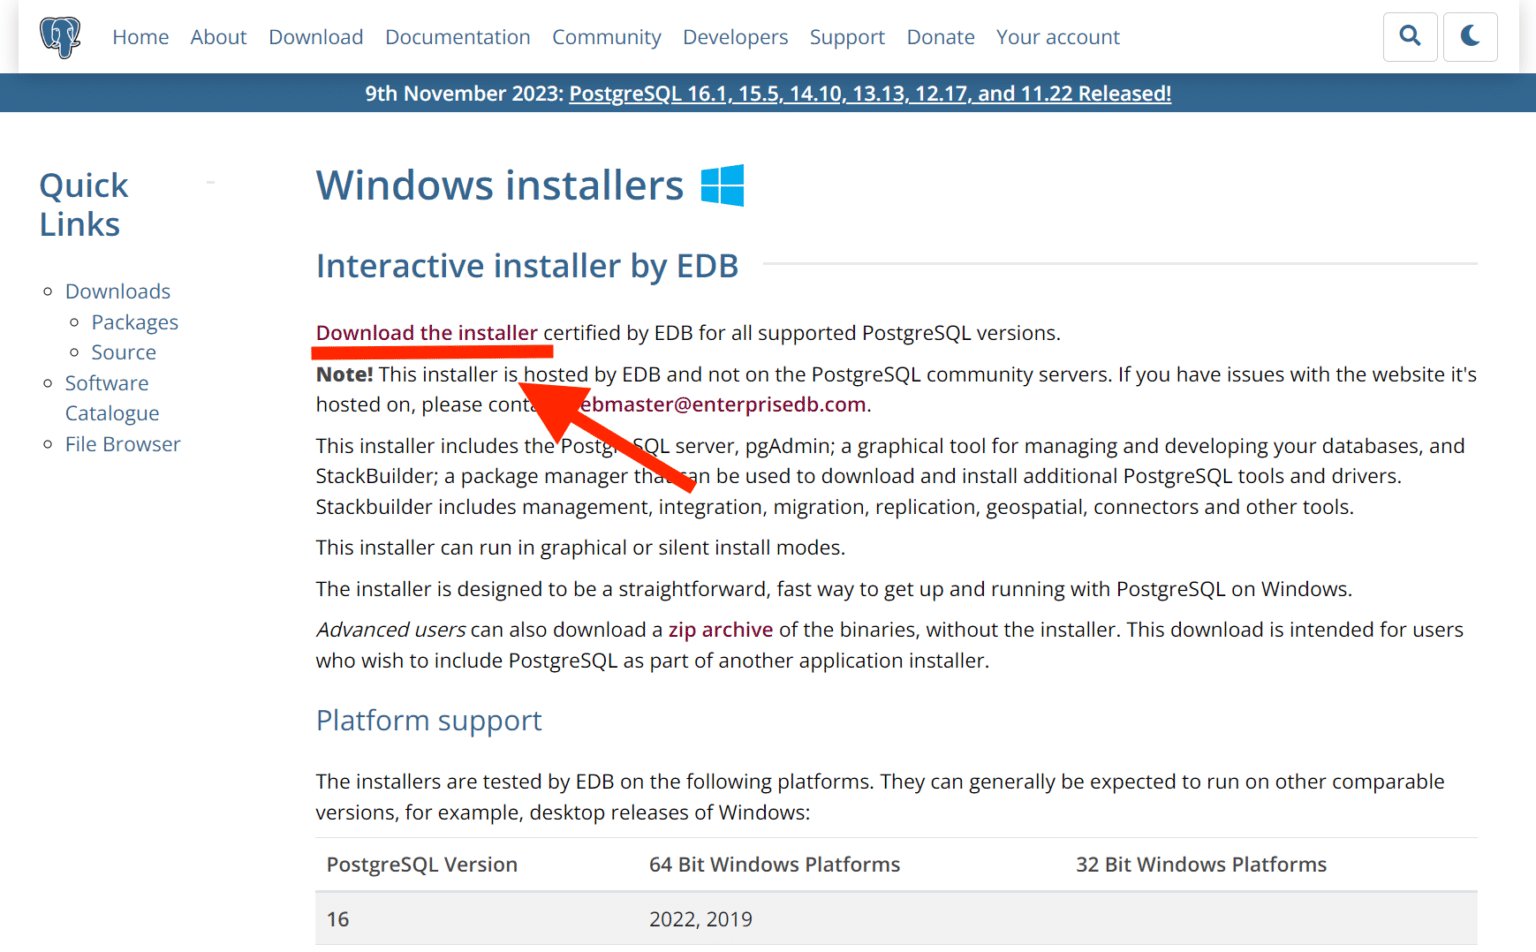Open the Developers nav link
The image size is (1536, 952).
[x=735, y=37]
